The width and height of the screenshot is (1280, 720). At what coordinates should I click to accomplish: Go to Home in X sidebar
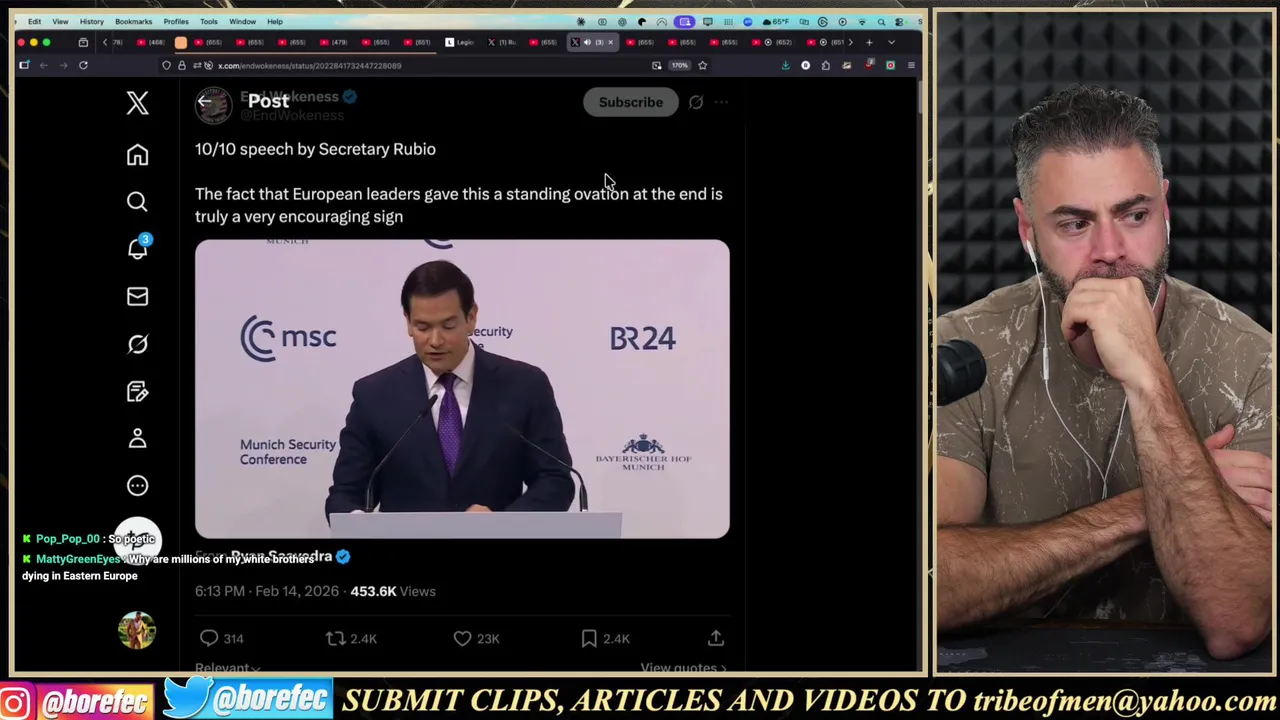tap(137, 155)
